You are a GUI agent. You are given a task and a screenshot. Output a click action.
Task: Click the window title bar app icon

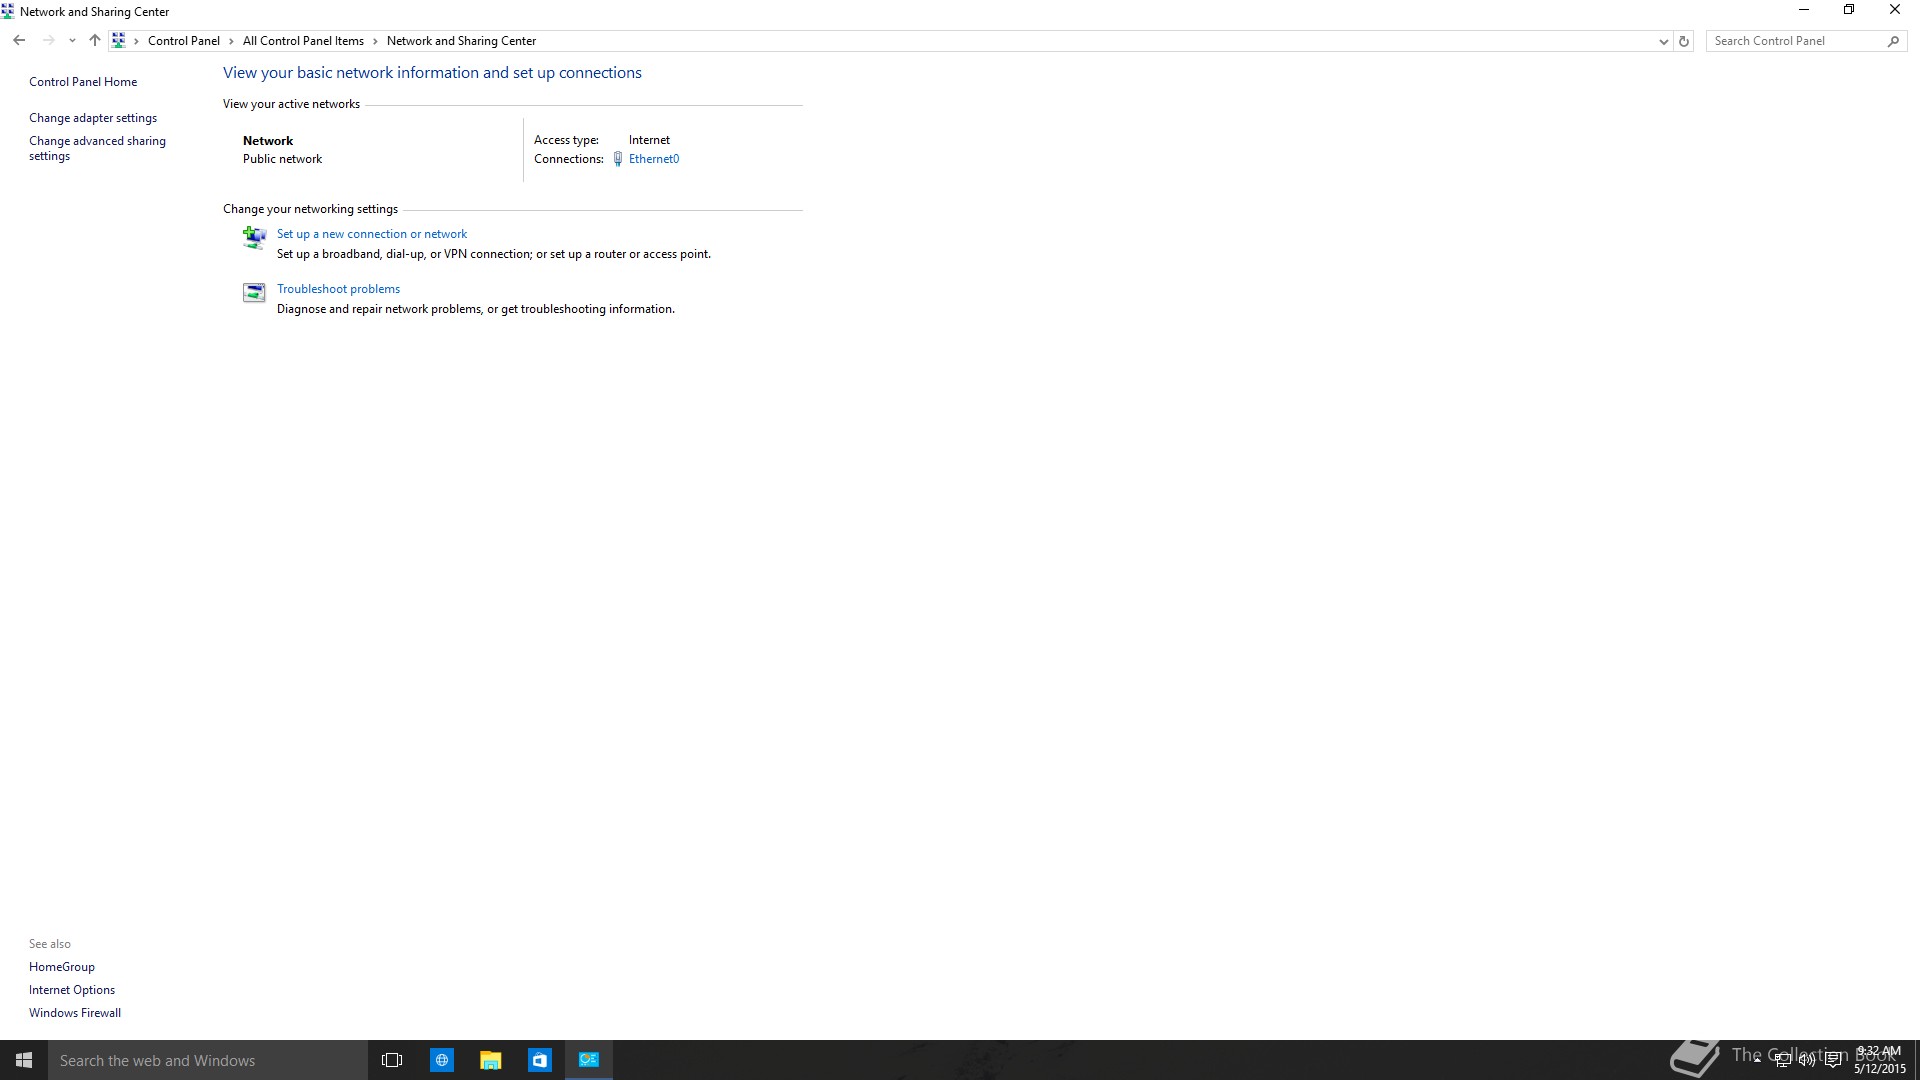click(8, 12)
